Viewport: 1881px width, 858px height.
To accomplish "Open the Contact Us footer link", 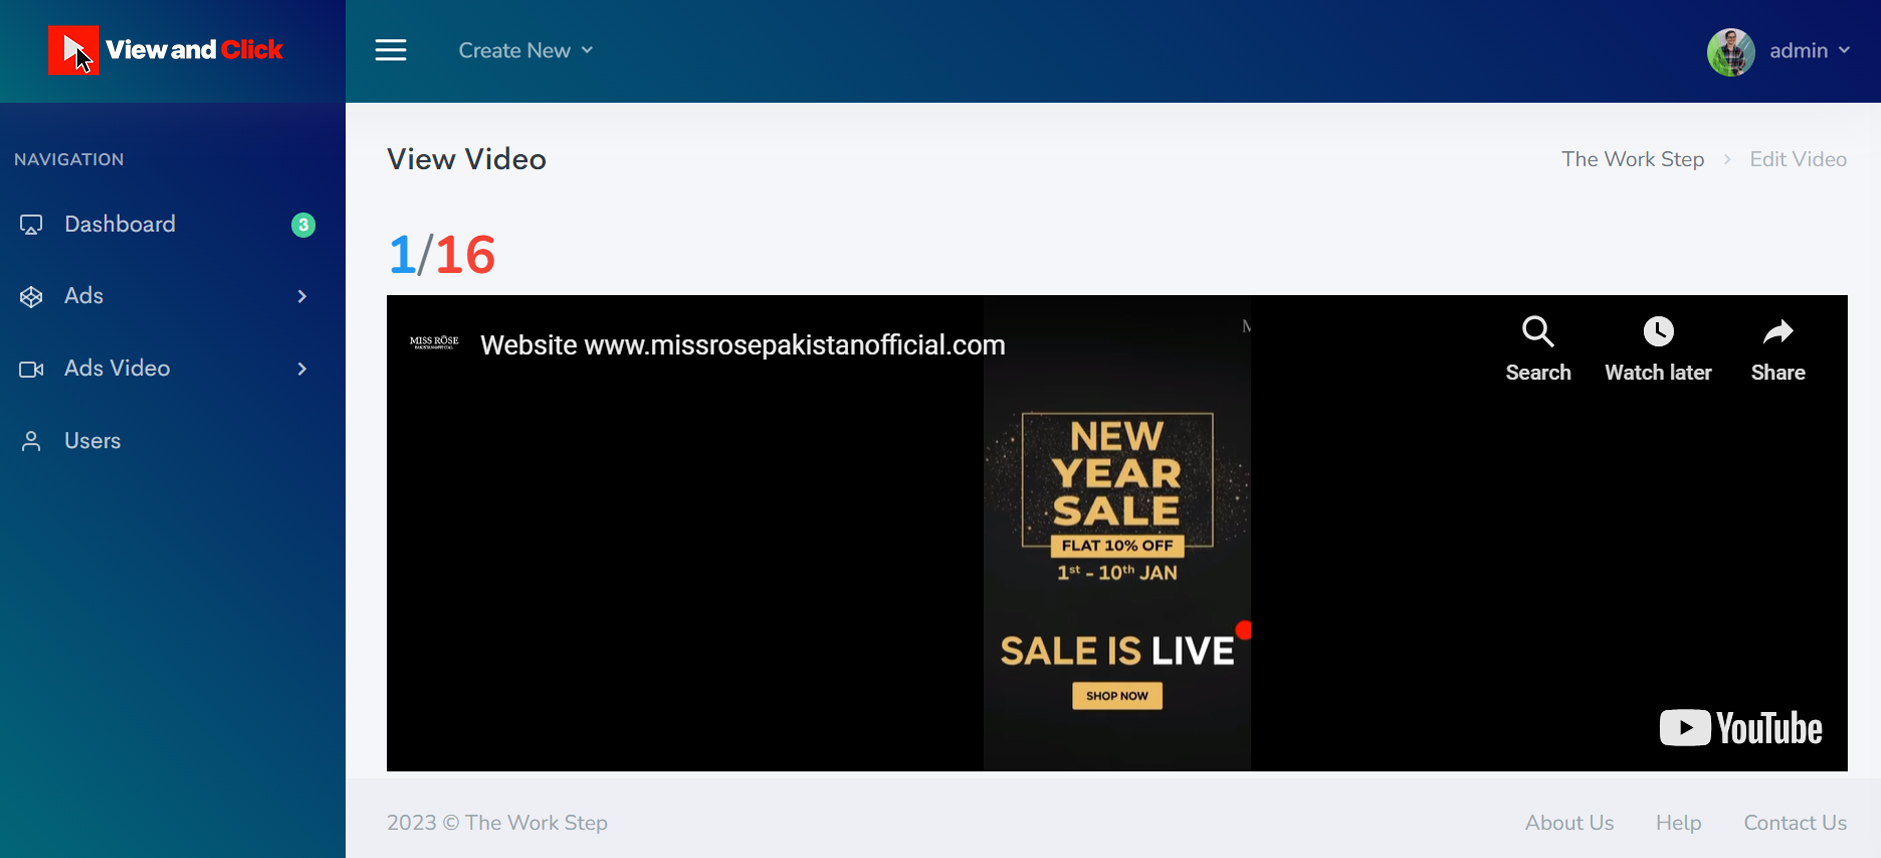I will [x=1795, y=822].
